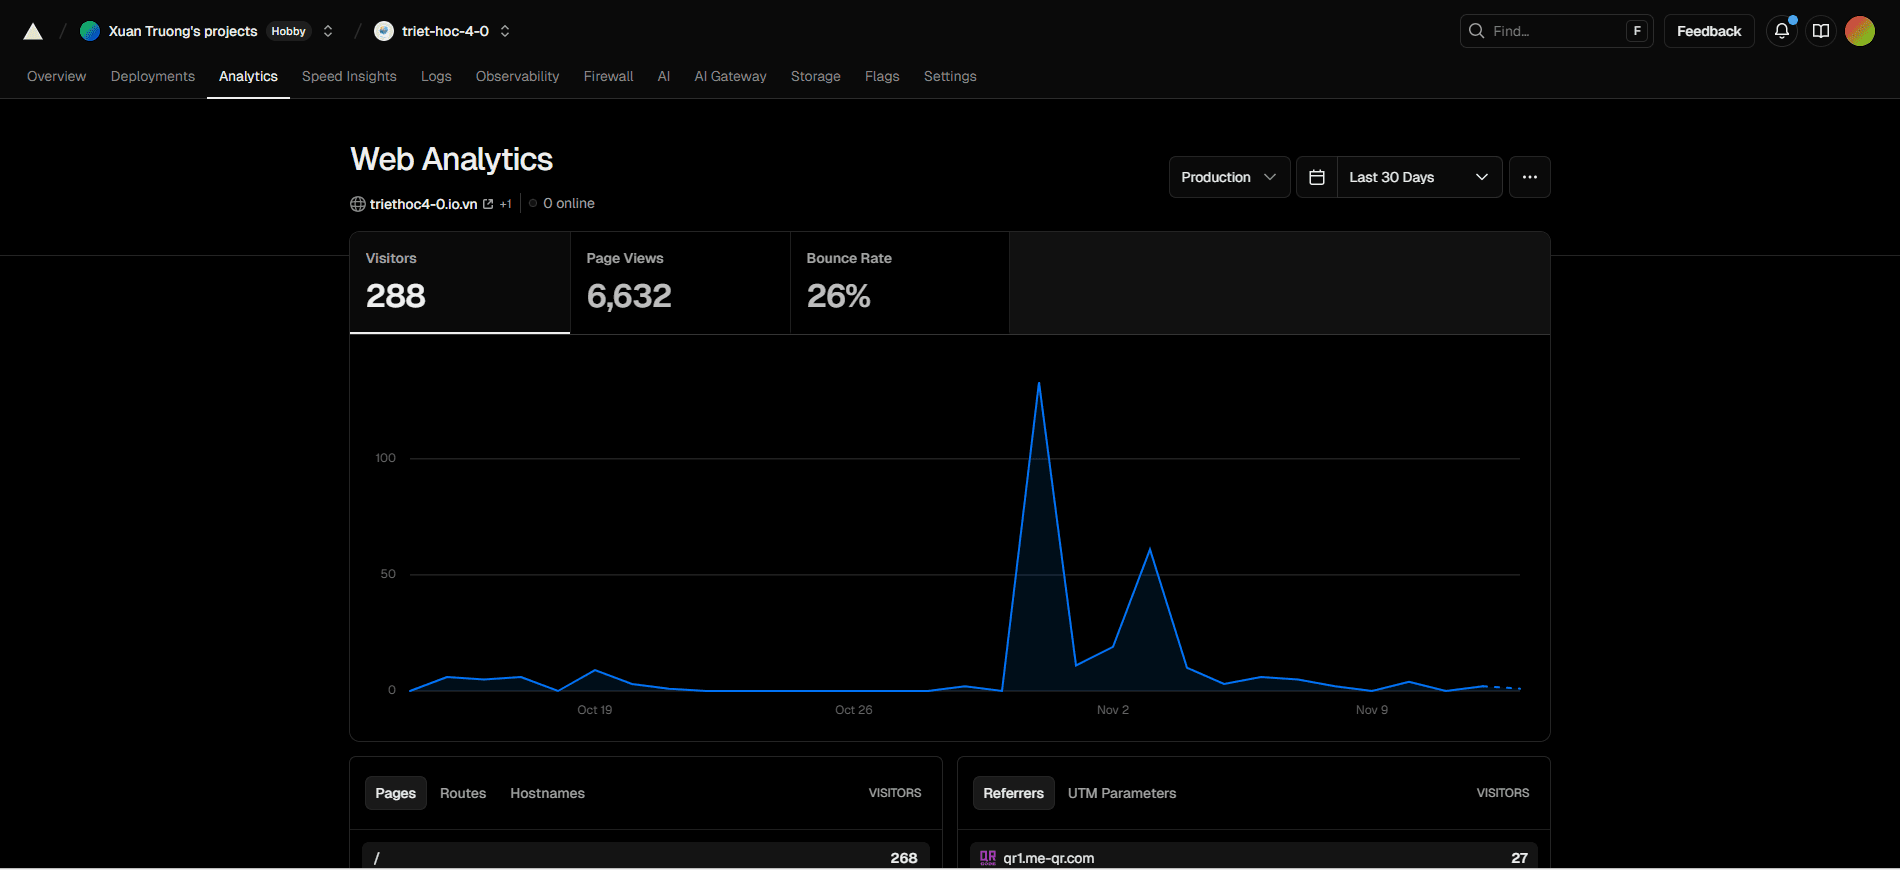Select the Bounce Rate metric card
Image resolution: width=1900 pixels, height=870 pixels.
pos(899,283)
